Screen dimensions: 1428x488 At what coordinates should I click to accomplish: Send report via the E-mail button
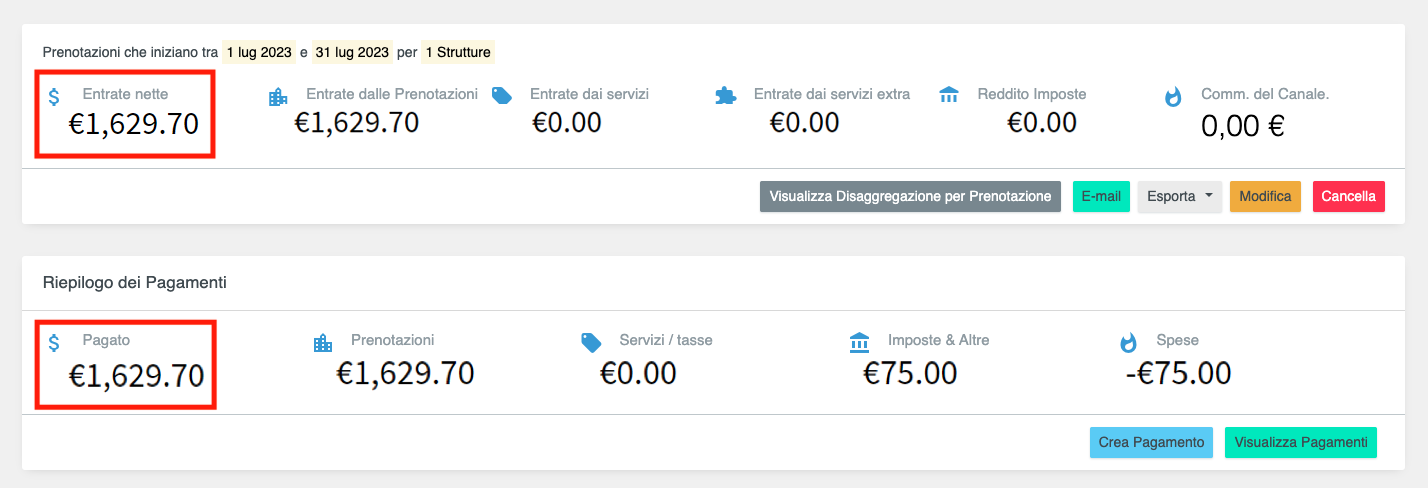[1101, 197]
